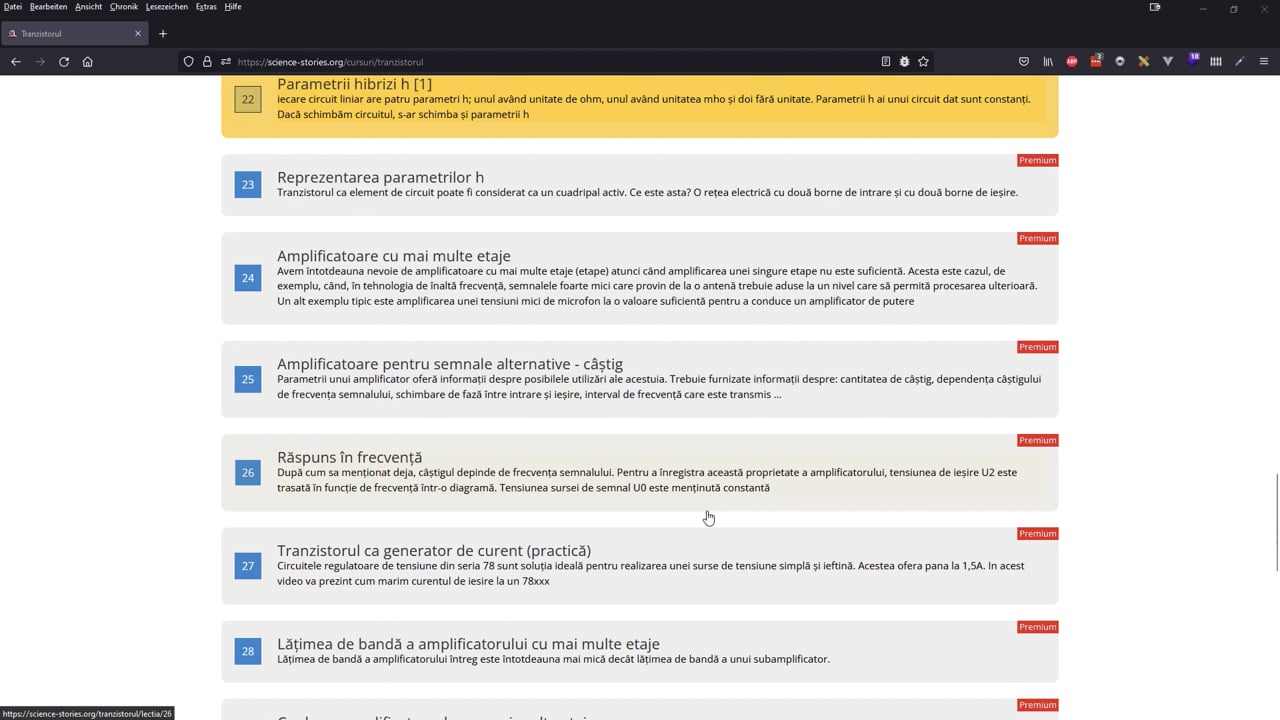Viewport: 1280px width, 720px height.
Task: Click the color picker pen extension
Action: (x=1240, y=61)
